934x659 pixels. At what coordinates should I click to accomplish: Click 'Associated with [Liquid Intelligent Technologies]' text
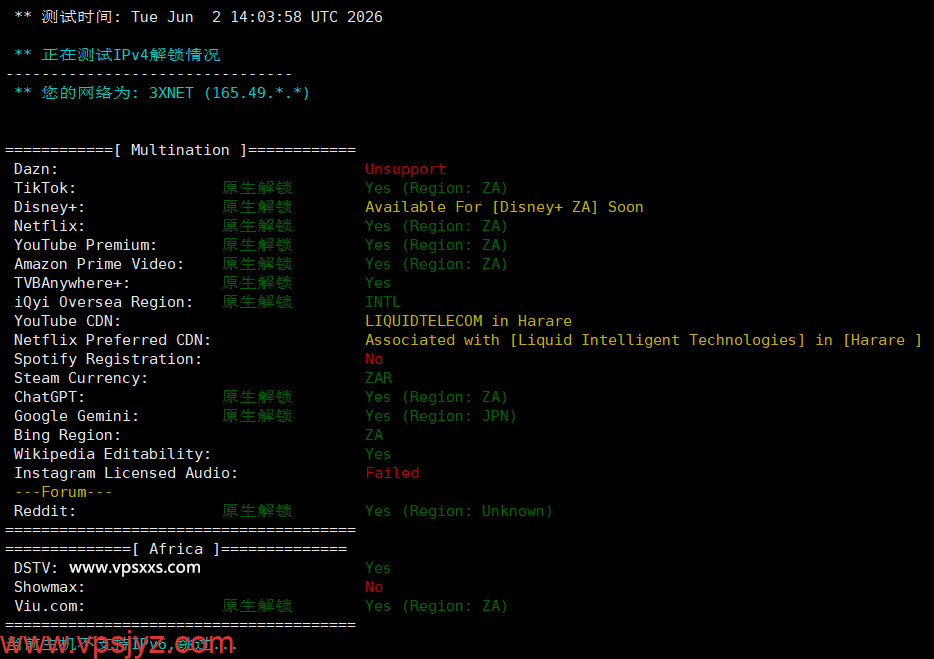pyautogui.click(x=585, y=340)
